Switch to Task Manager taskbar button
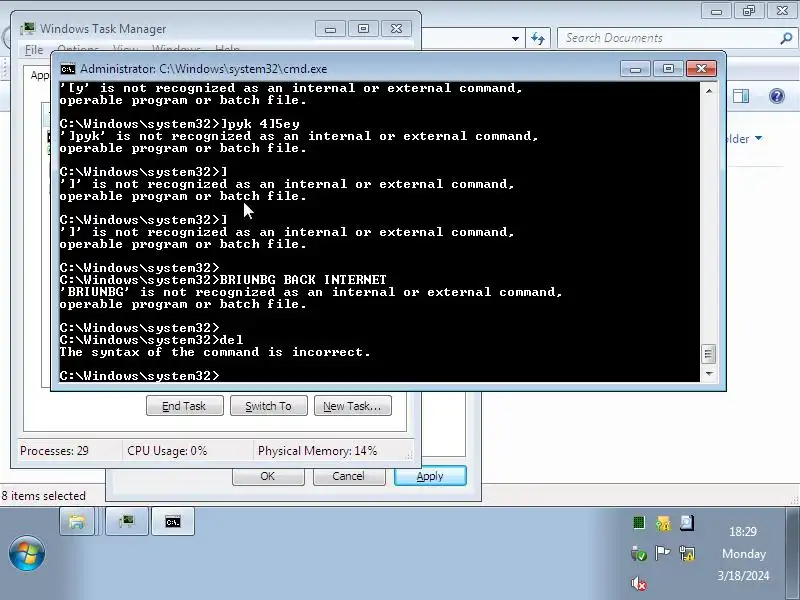 pos(127,521)
